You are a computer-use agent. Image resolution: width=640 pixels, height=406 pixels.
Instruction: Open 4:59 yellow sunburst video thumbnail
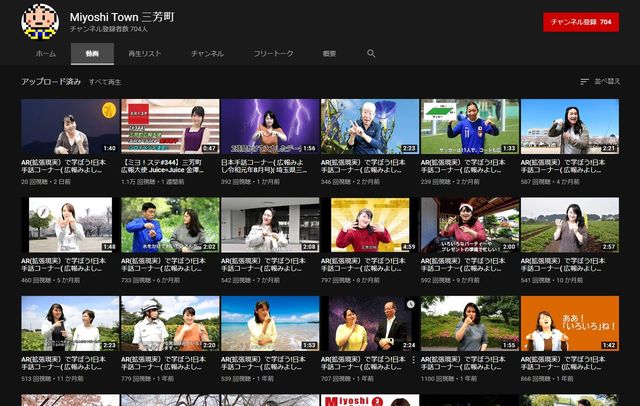370,225
